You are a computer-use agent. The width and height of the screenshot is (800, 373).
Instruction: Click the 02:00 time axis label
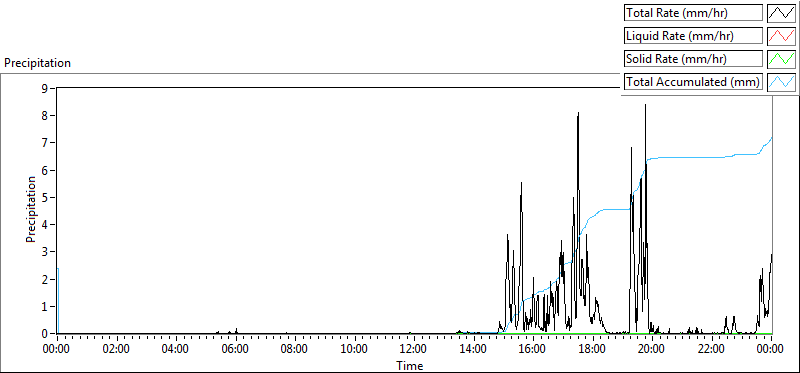(117, 350)
